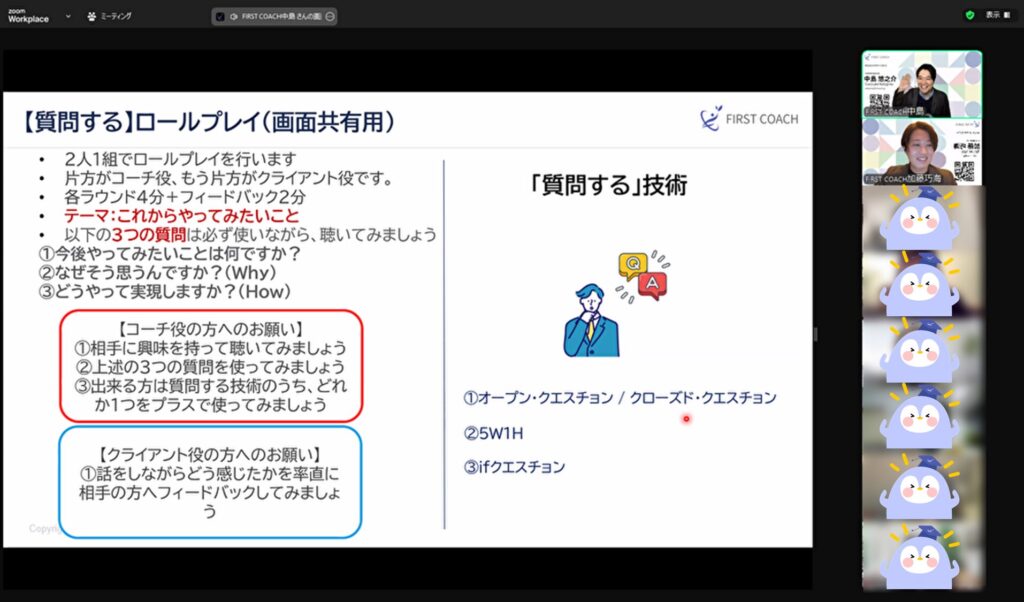
Task: Open the round options icon in the share pill
Action: pos(331,17)
